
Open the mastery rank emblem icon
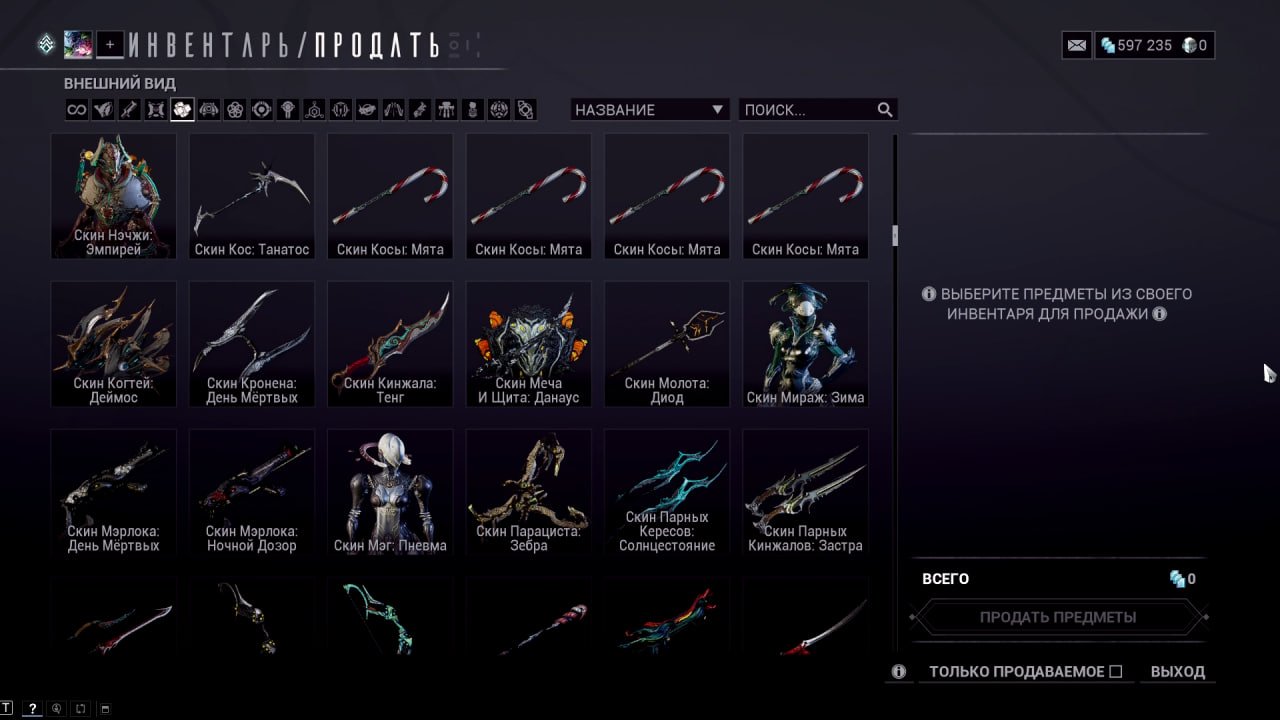46,44
